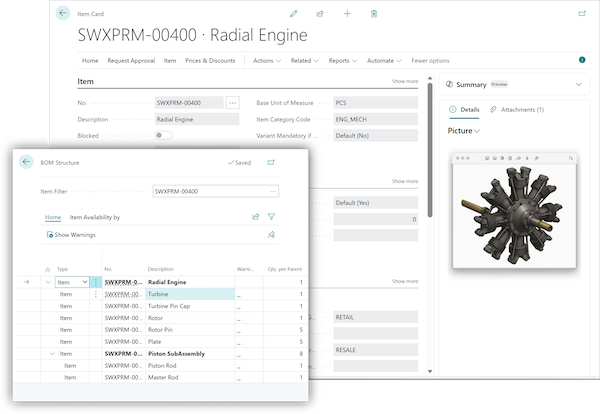Open the Automate dropdown menu
600x414 pixels.
(x=384, y=60)
